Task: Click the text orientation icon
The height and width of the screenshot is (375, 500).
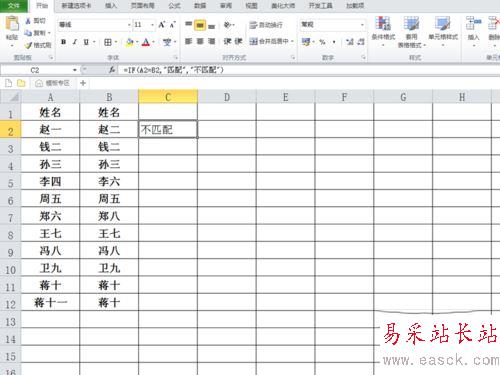Action: pyautogui.click(x=228, y=25)
